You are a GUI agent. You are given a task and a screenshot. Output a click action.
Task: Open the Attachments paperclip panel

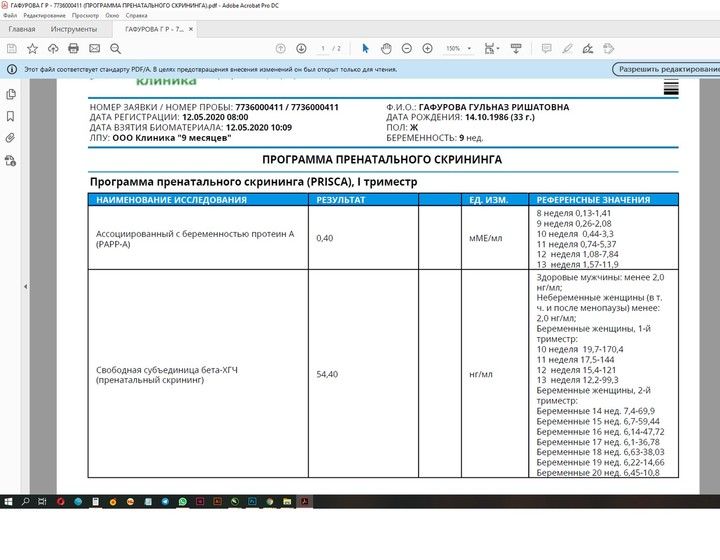pos(11,136)
